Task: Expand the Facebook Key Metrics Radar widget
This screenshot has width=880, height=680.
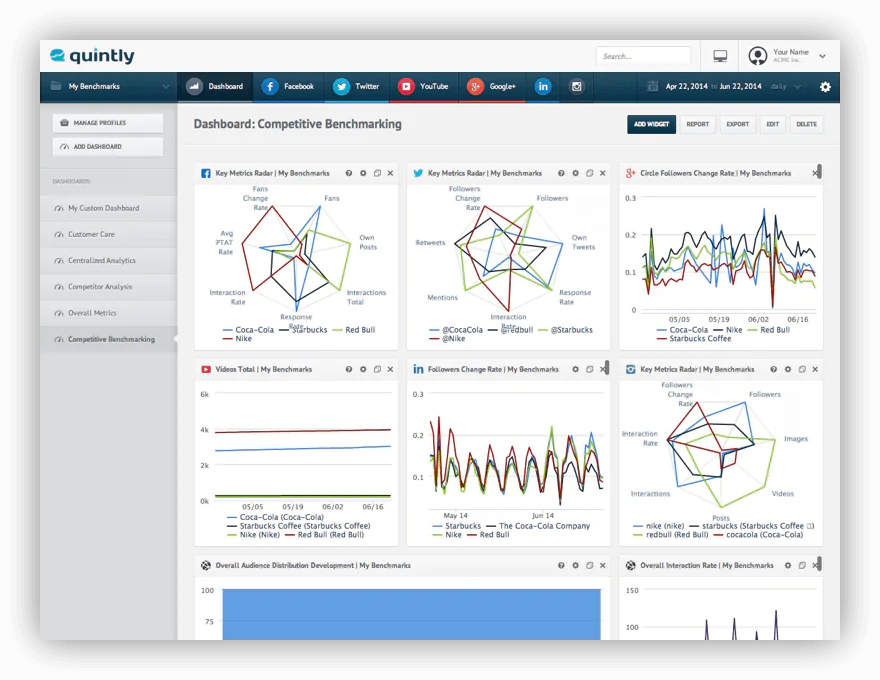Action: click(x=377, y=173)
